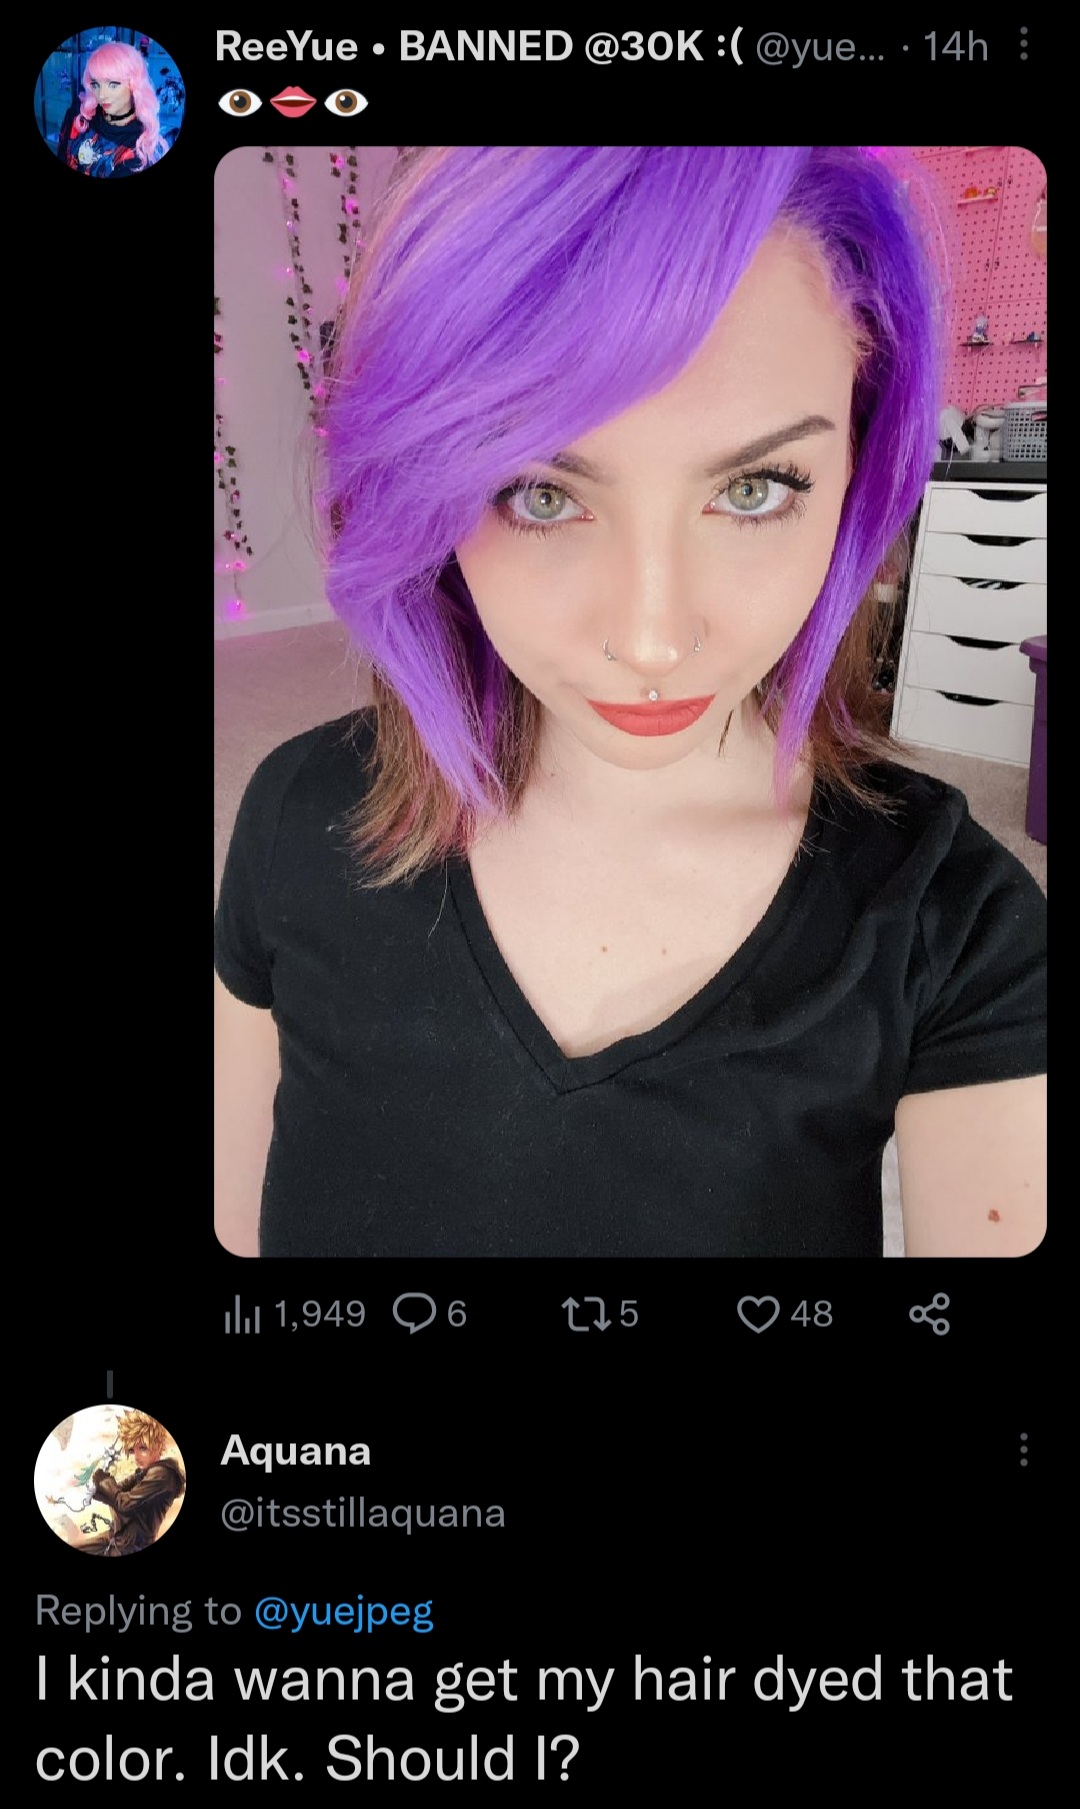Tap the share icon on ReeYue's tweet
The image size is (1080, 1809).
click(930, 1314)
